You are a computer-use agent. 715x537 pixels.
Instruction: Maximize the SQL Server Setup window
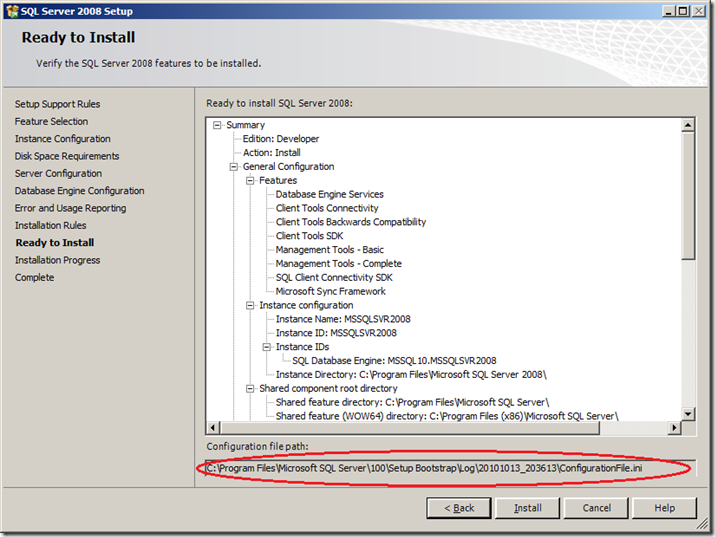pos(683,11)
